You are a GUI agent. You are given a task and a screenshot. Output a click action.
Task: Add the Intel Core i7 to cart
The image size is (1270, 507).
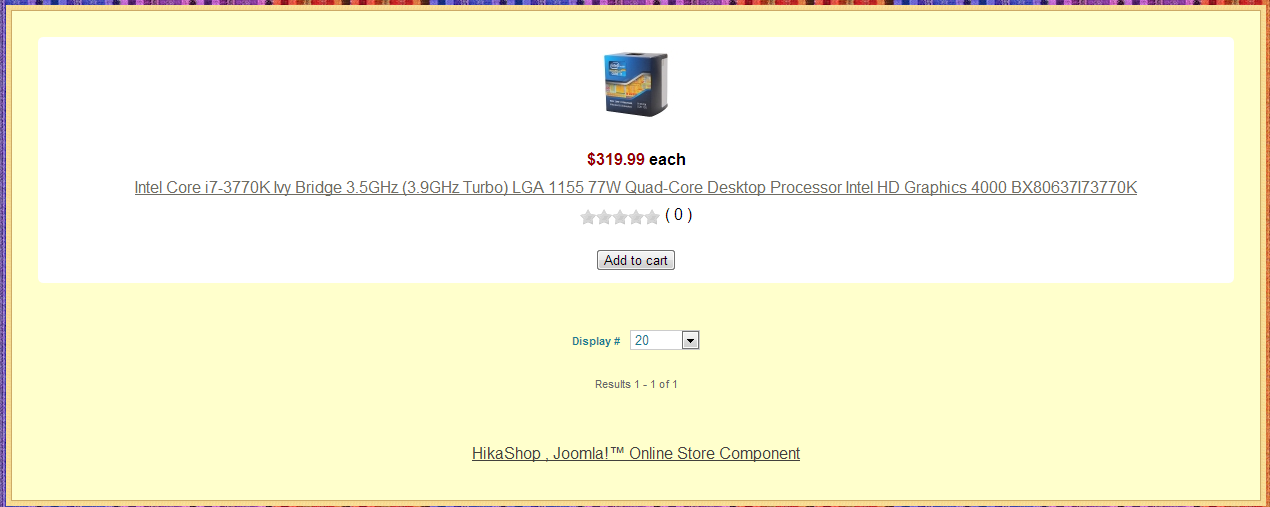[636, 260]
